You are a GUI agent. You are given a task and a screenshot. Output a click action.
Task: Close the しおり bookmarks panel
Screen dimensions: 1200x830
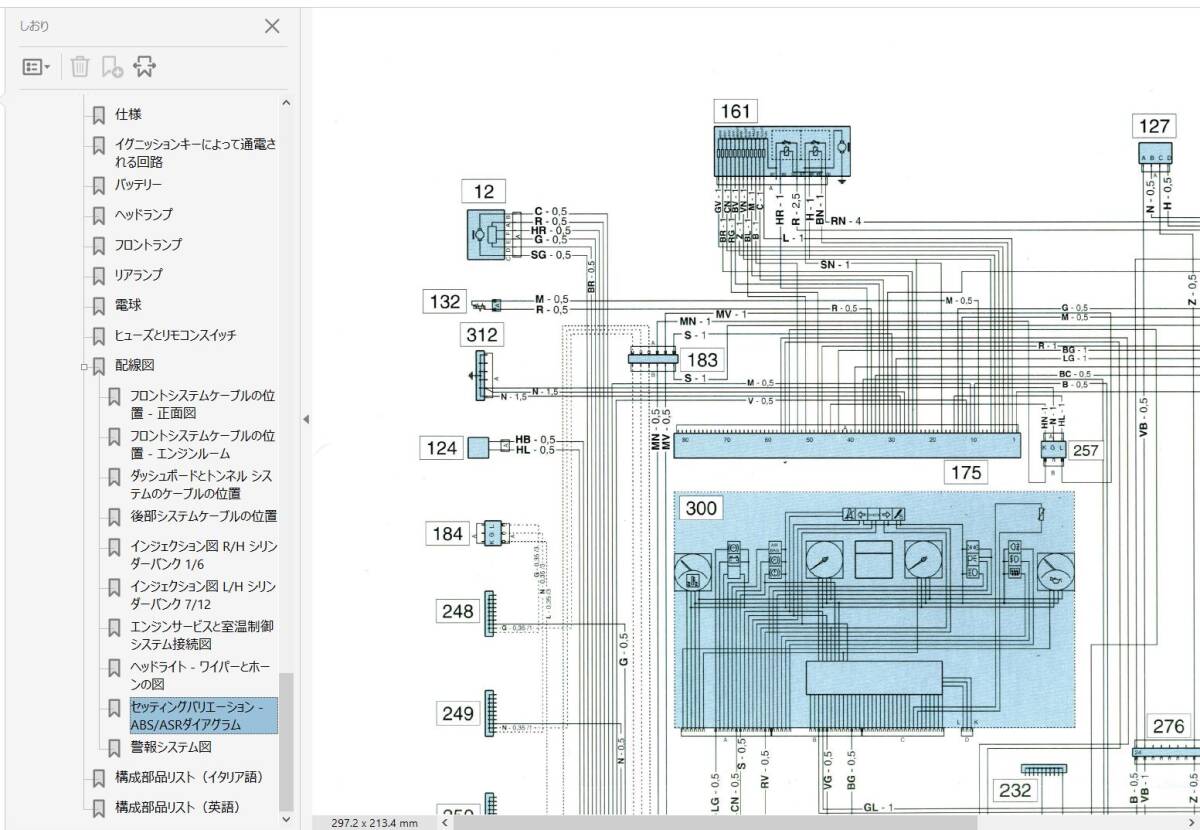pyautogui.click(x=272, y=26)
